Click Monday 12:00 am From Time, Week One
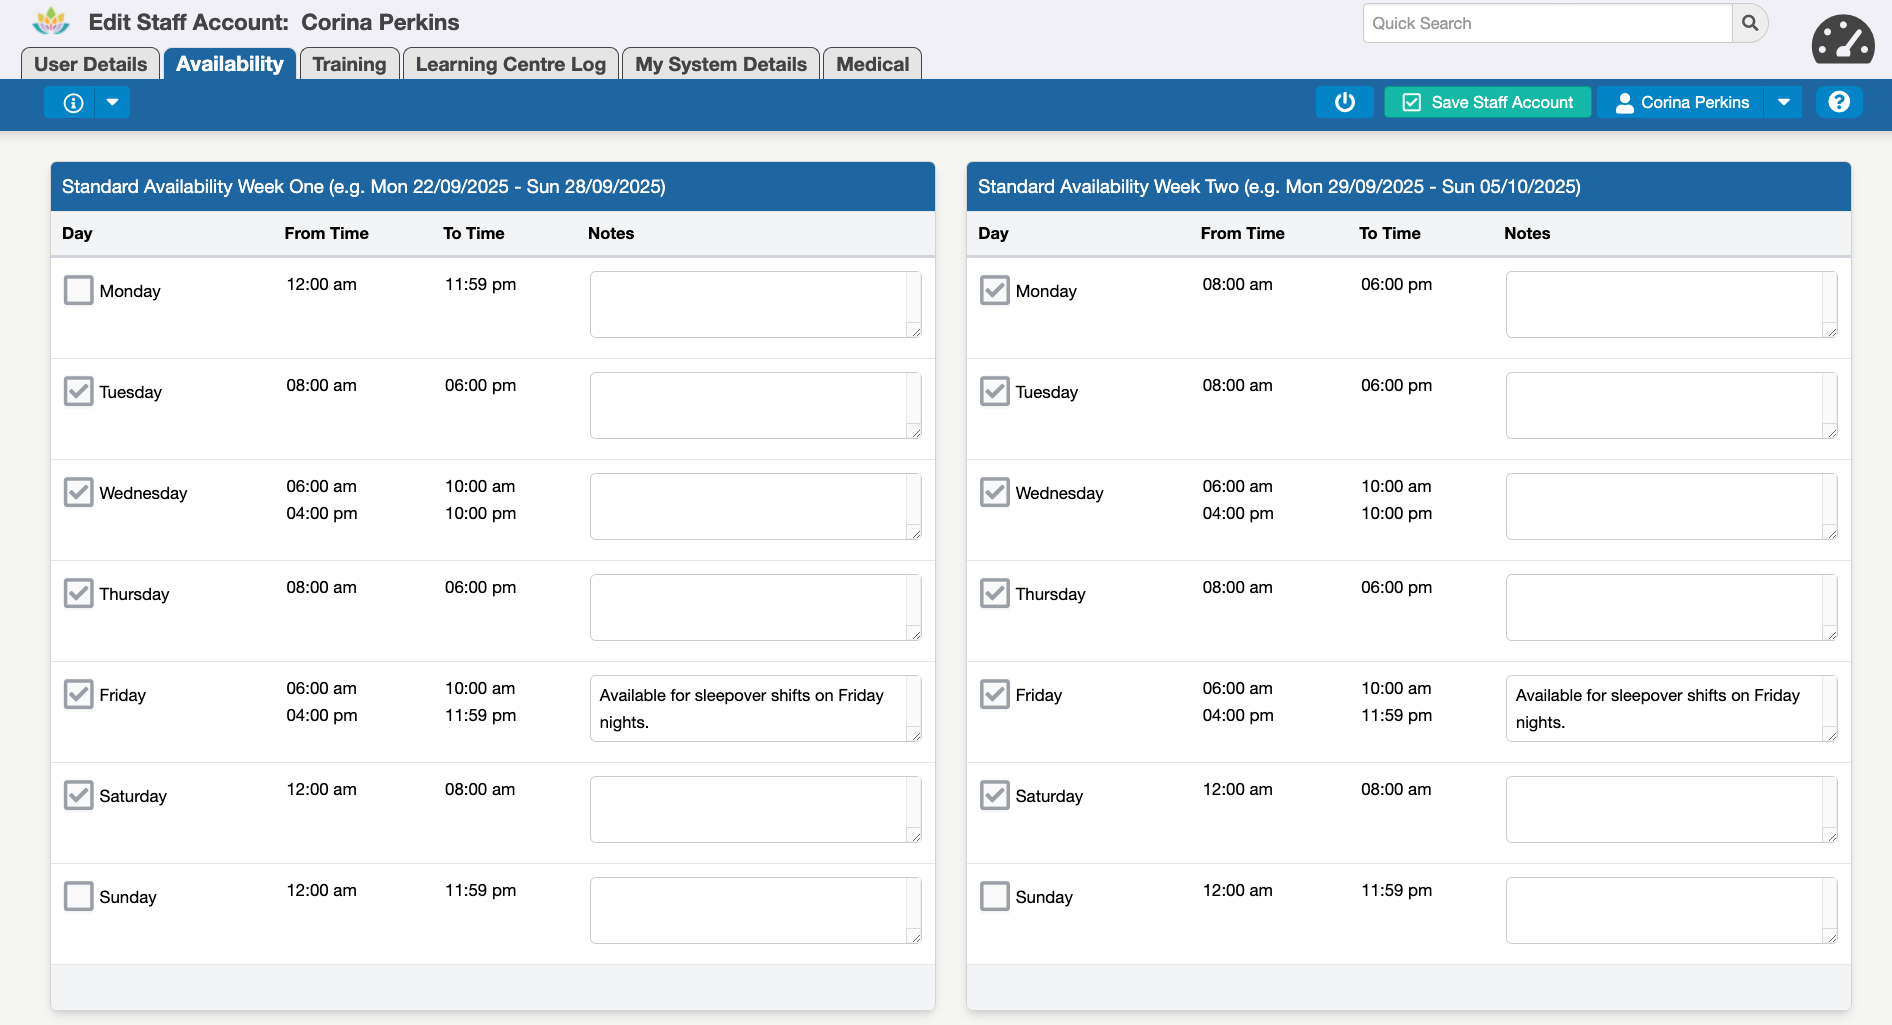 pos(321,284)
